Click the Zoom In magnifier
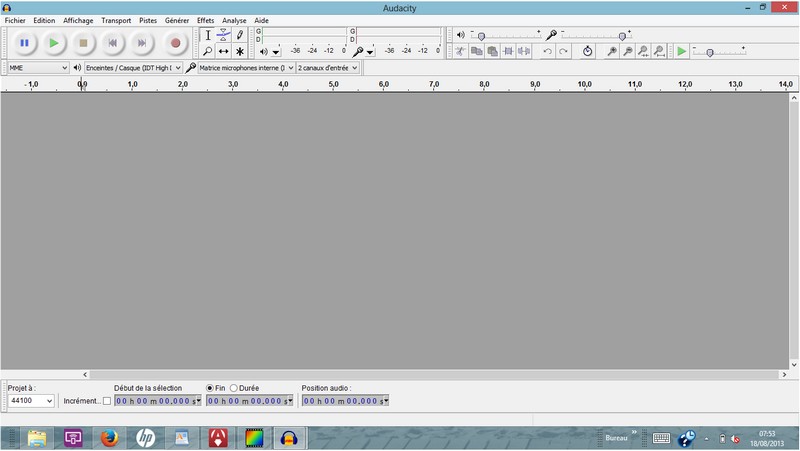Image resolution: width=800 pixels, height=451 pixels. pyautogui.click(x=612, y=51)
